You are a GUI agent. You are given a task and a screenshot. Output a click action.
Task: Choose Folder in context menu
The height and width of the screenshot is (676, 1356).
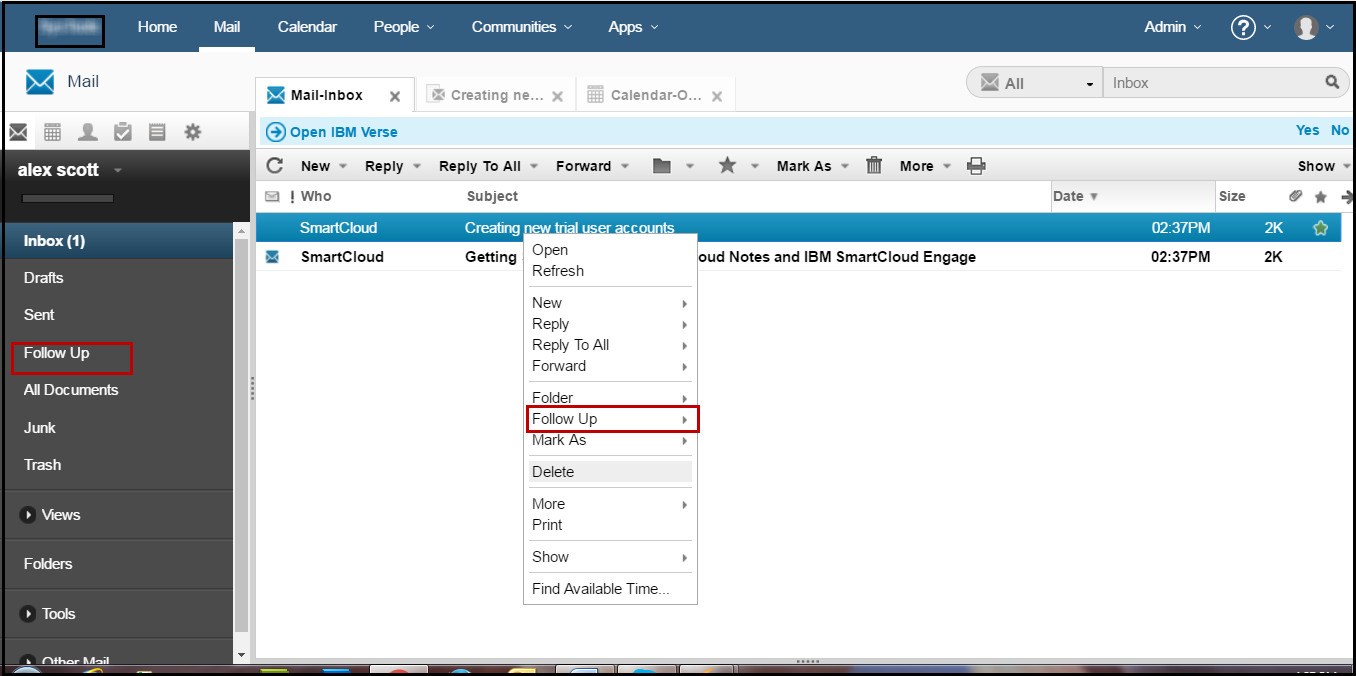pyautogui.click(x=610, y=398)
